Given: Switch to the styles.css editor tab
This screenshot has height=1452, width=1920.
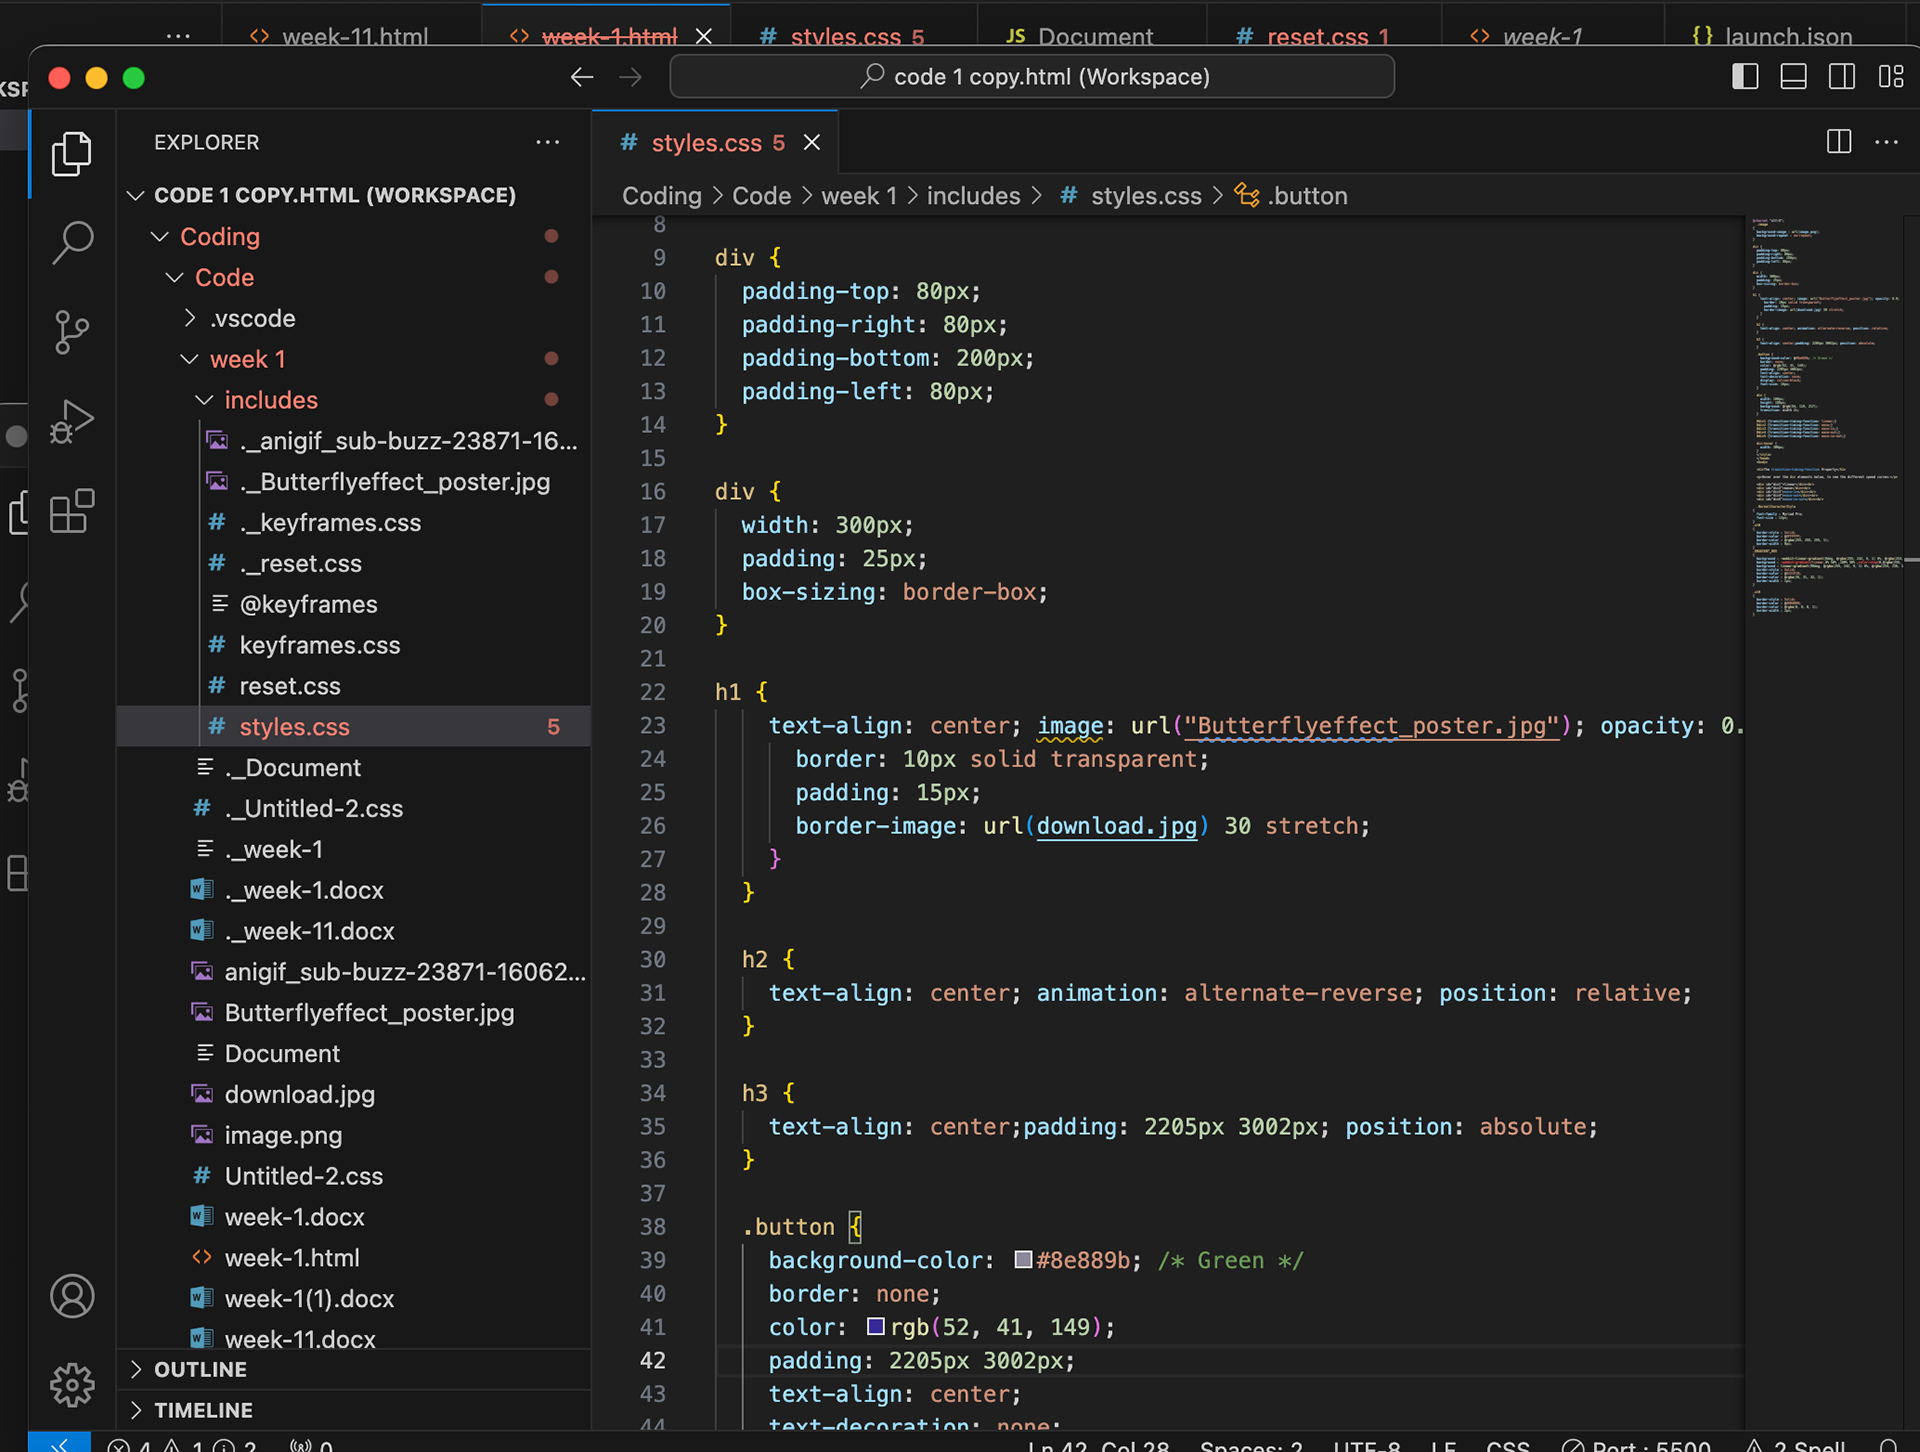Looking at the screenshot, I should pos(705,143).
